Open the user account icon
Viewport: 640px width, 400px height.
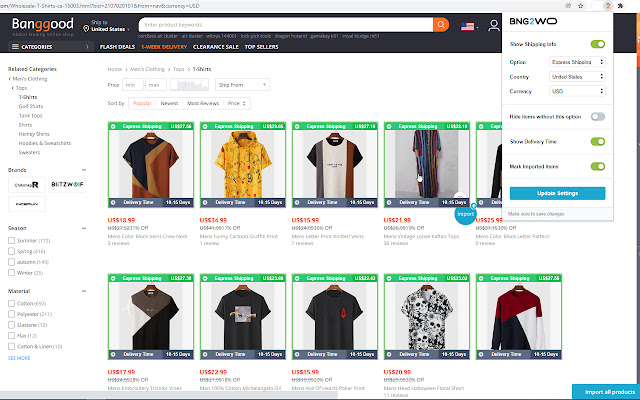(494, 25)
